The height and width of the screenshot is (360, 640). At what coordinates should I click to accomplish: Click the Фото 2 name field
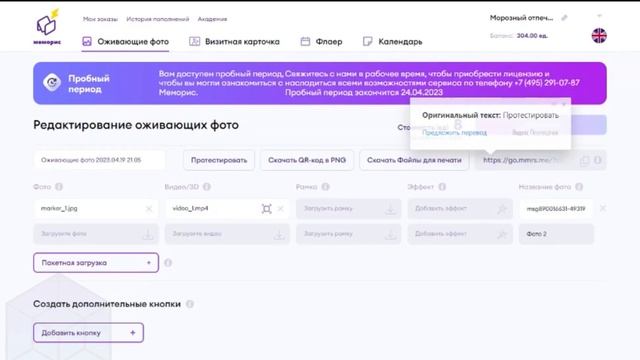[556, 234]
